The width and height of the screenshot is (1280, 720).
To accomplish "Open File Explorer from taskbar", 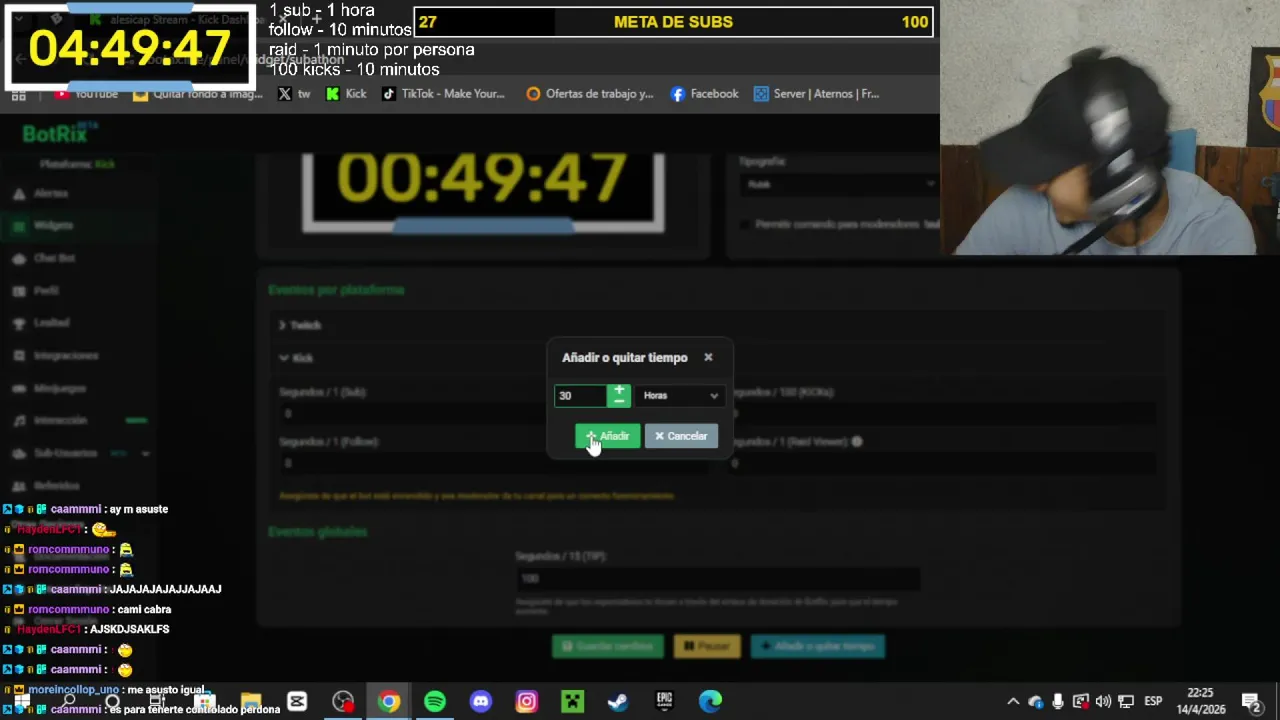I will 251,702.
